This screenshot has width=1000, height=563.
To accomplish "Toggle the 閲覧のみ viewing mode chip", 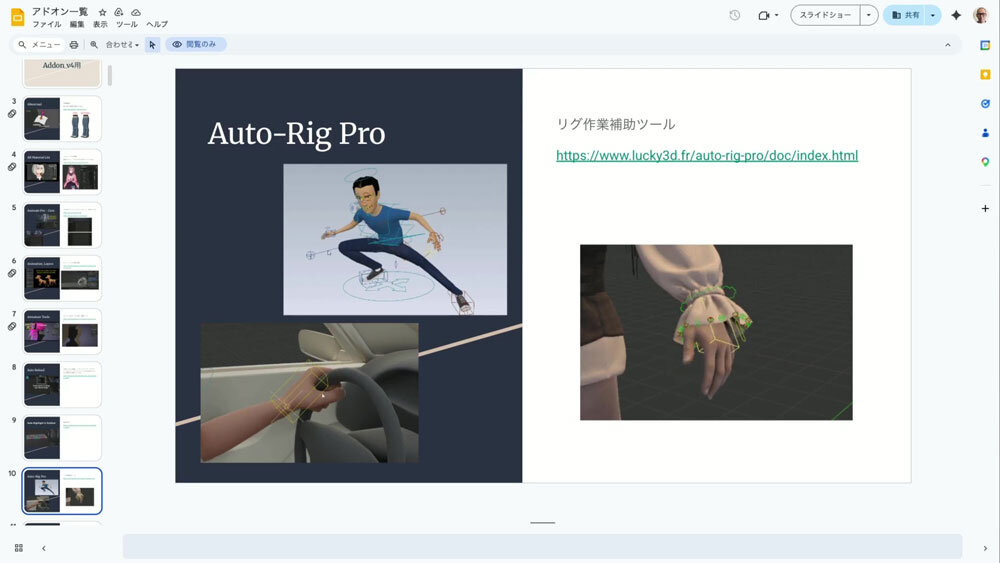I will [x=196, y=45].
